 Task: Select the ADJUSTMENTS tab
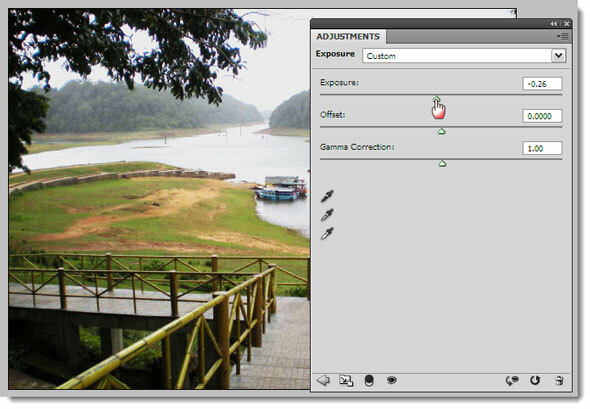point(348,36)
